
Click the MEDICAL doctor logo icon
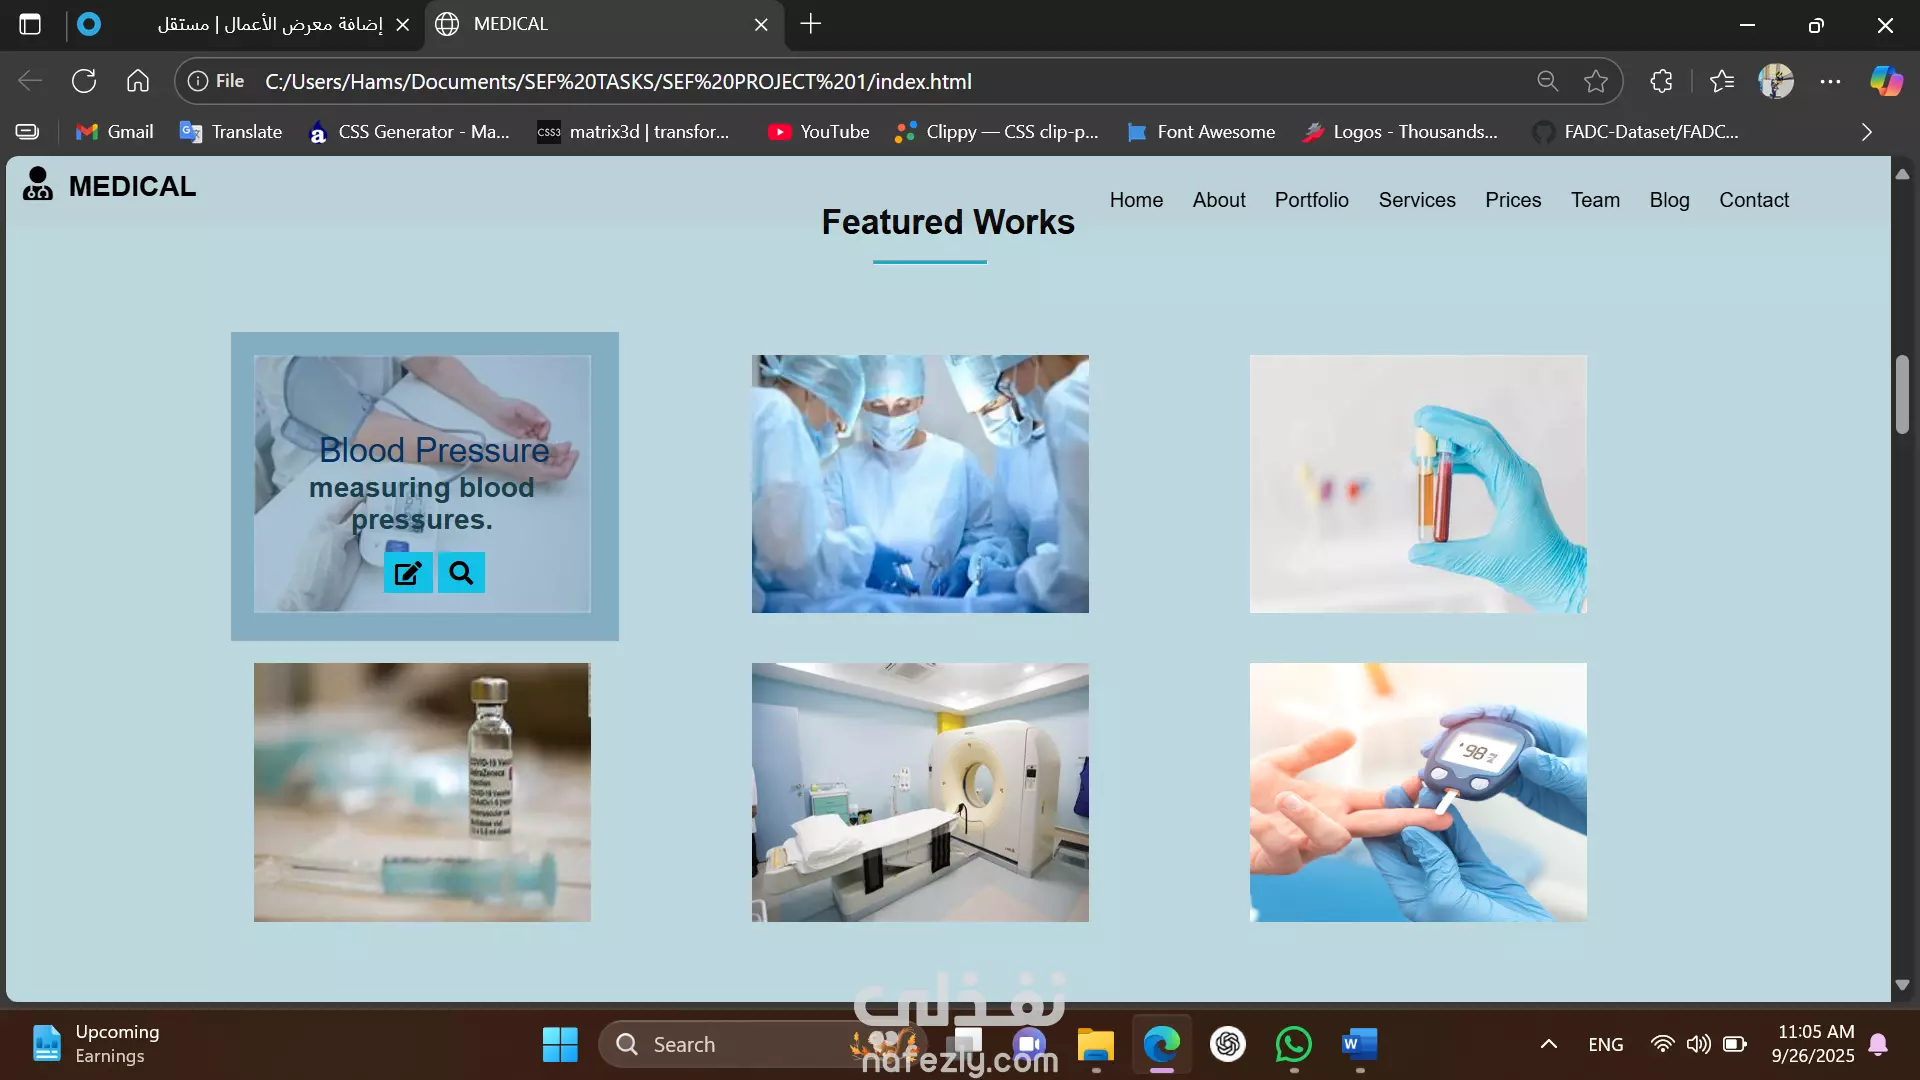(38, 184)
